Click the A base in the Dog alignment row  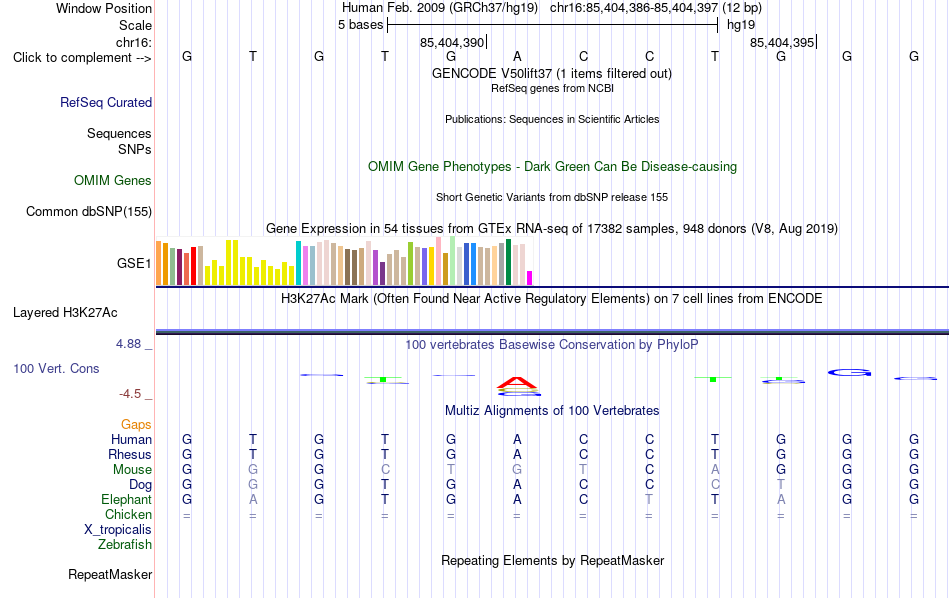pyautogui.click(x=517, y=485)
